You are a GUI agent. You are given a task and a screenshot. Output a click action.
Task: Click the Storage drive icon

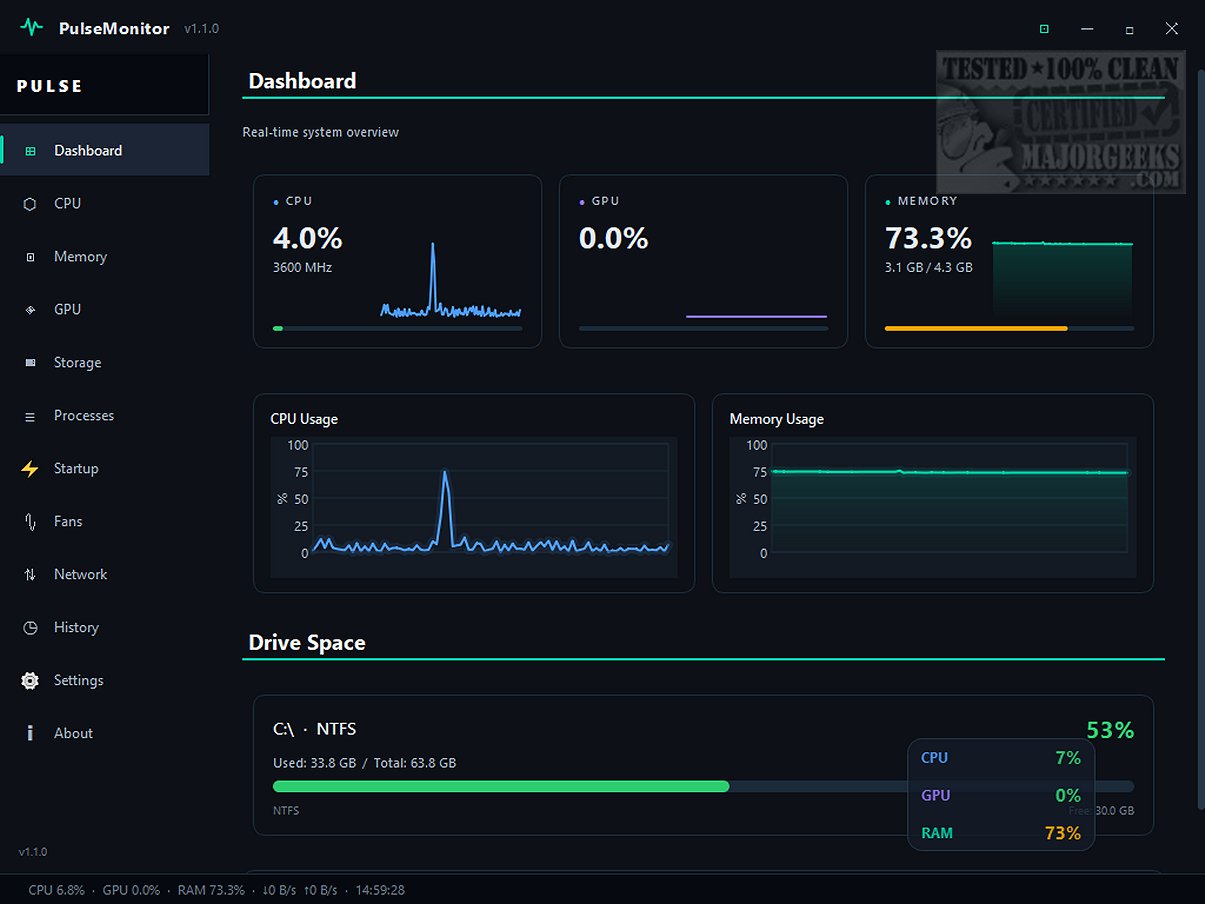pos(30,363)
